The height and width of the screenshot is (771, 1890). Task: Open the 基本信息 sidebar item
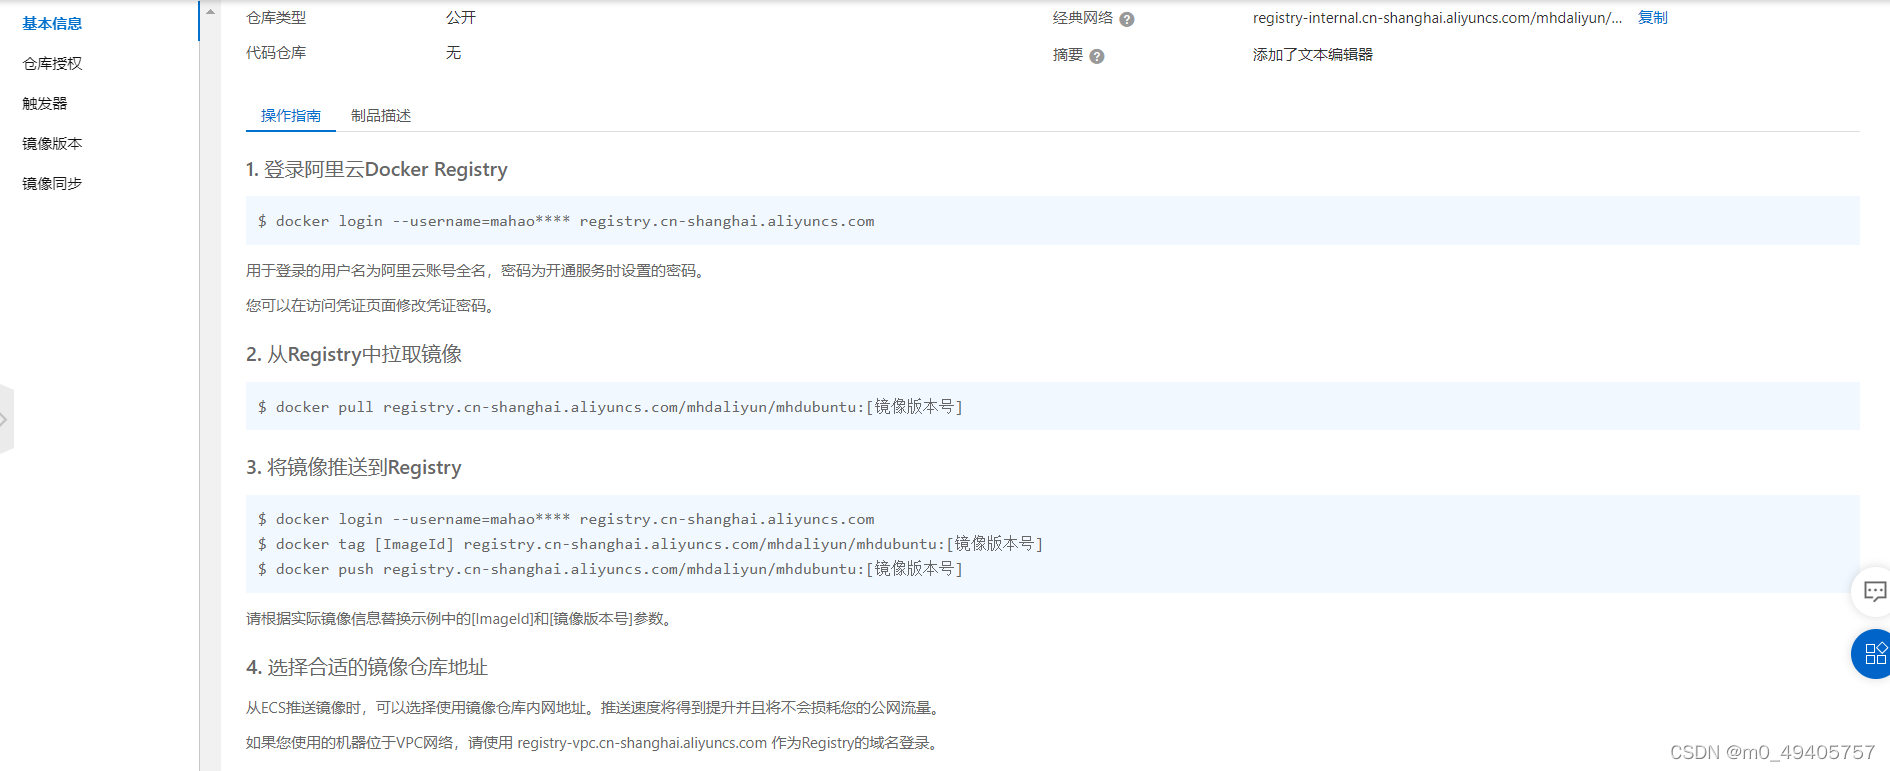[x=52, y=23]
